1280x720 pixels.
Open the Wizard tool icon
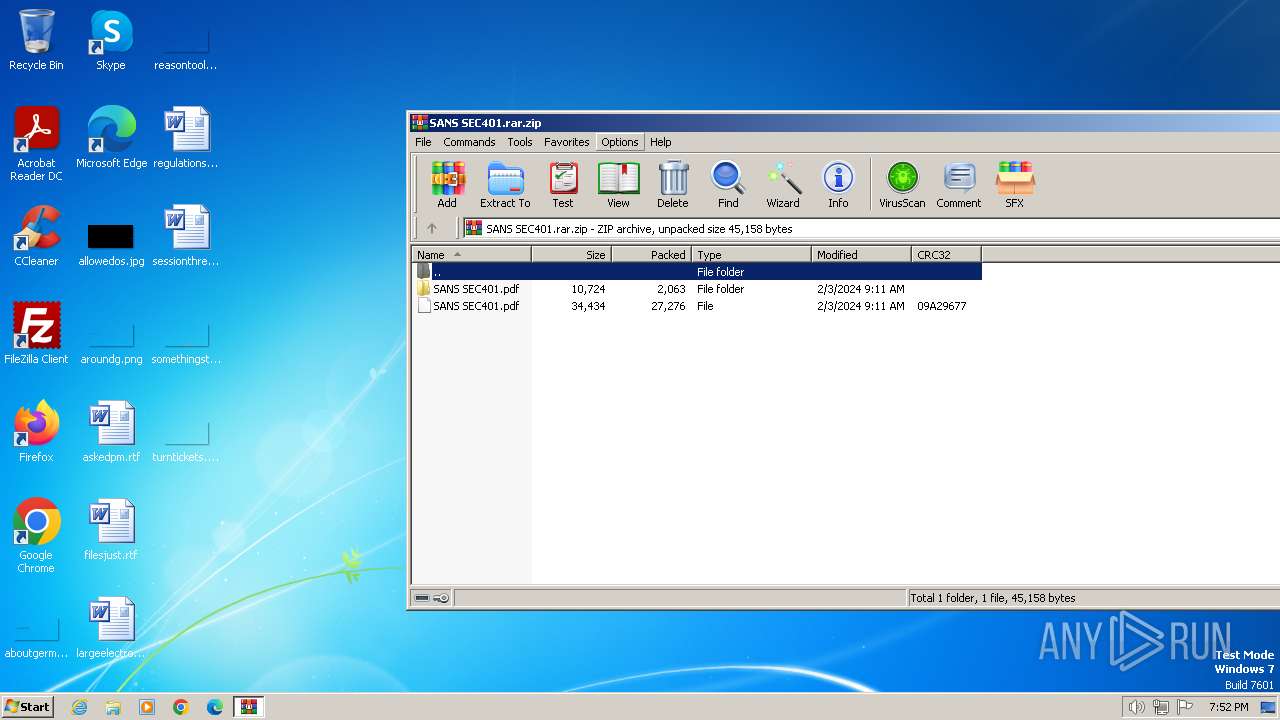pyautogui.click(x=783, y=185)
